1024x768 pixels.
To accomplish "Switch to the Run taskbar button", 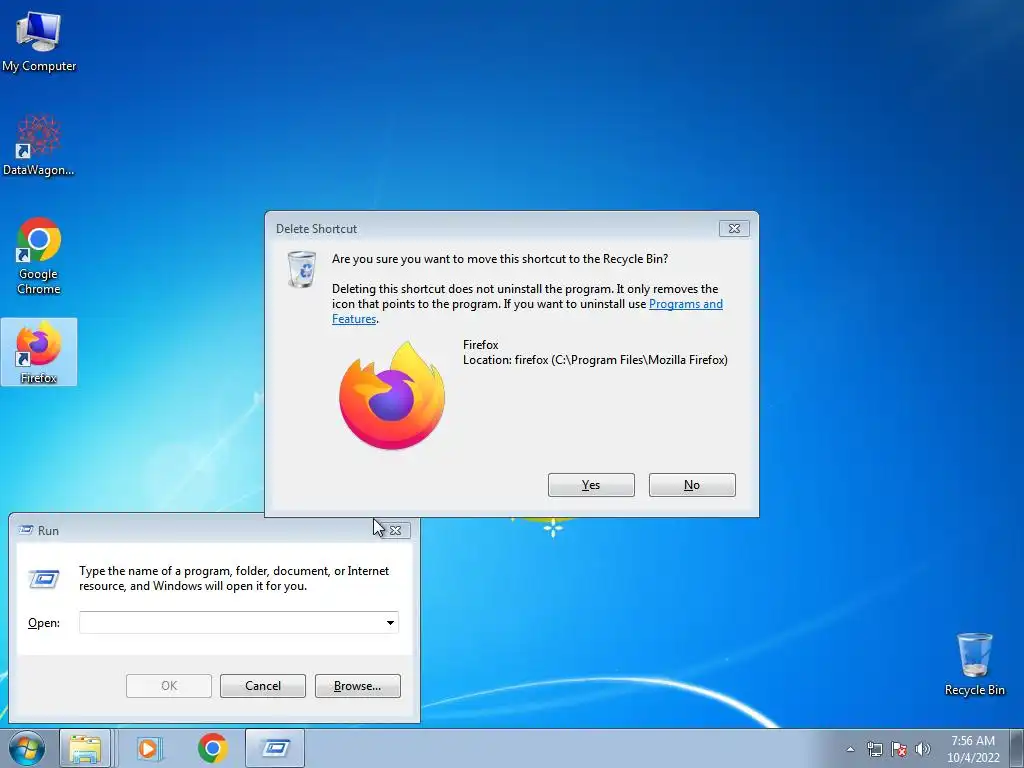I will point(275,748).
